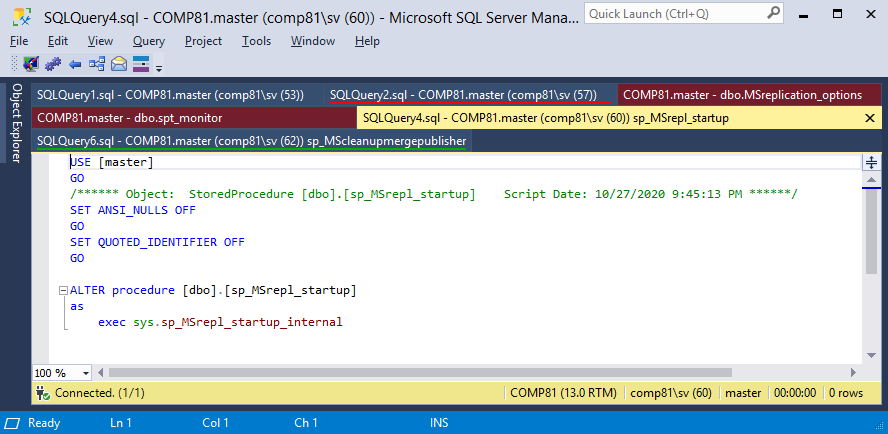The width and height of the screenshot is (888, 434).
Task: Open the toolbar overflow options arrow
Action: tap(159, 69)
